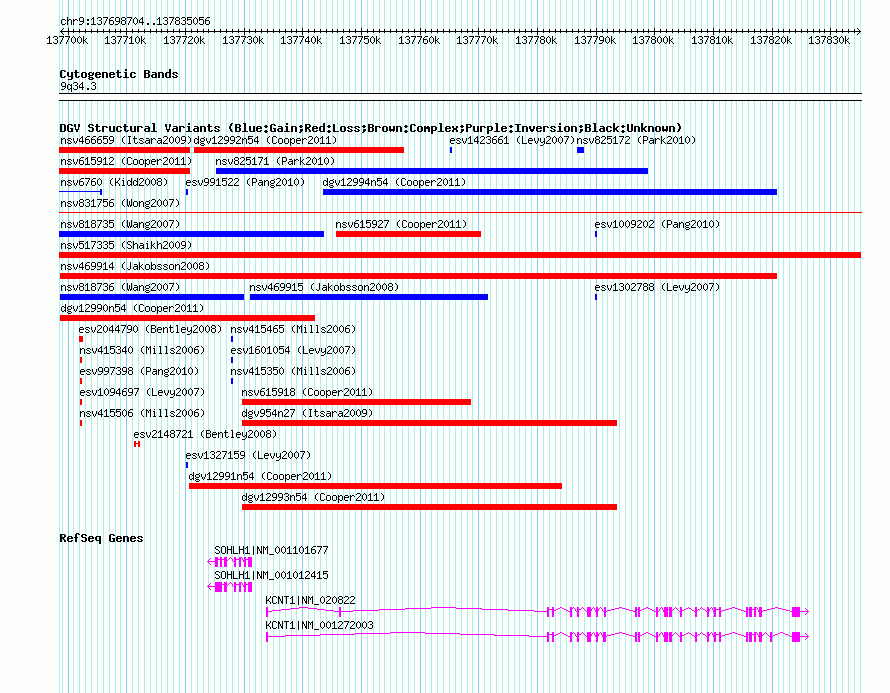Open esv1601054 (Levy2007) label

pyautogui.click(x=293, y=350)
